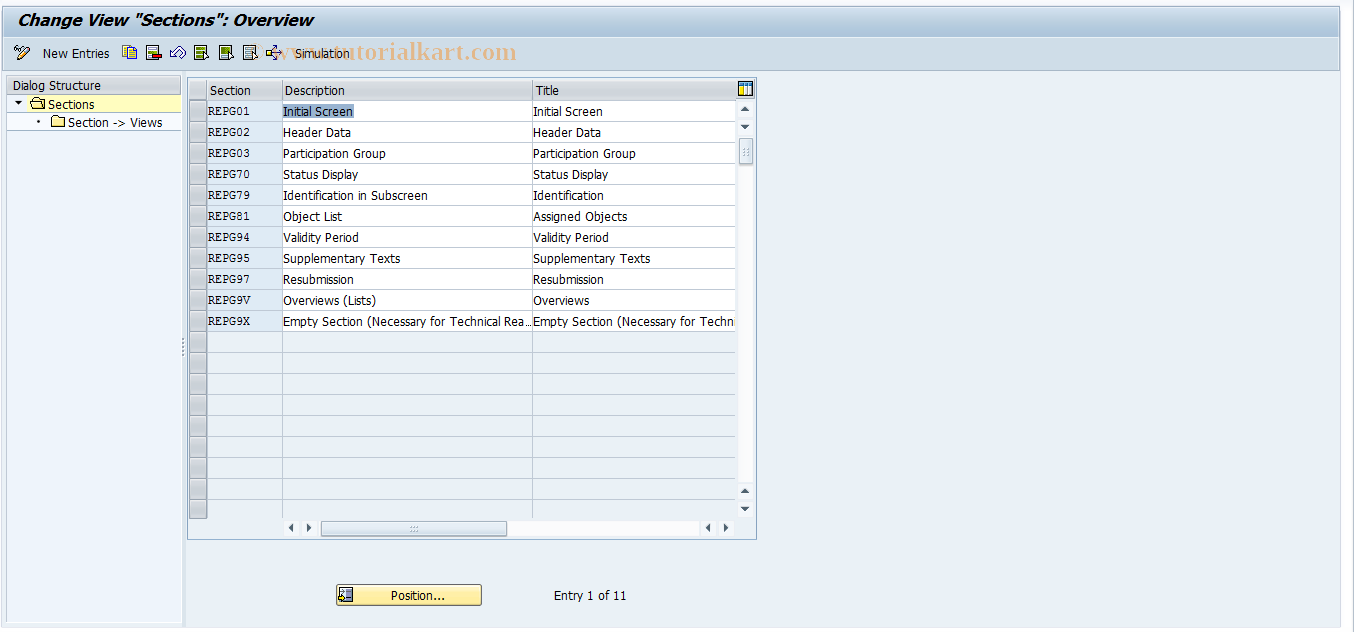The height and width of the screenshot is (632, 1354).
Task: Select the row selector for REPG9V
Action: tap(198, 300)
